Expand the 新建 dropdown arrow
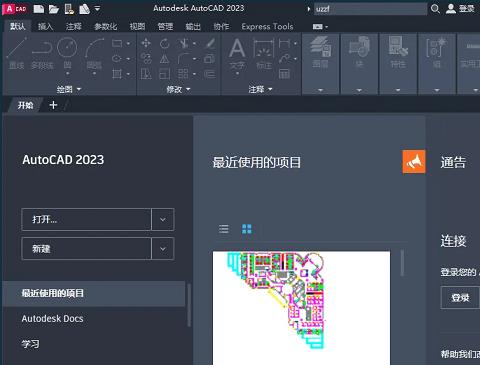The image size is (480, 365). coord(163,249)
